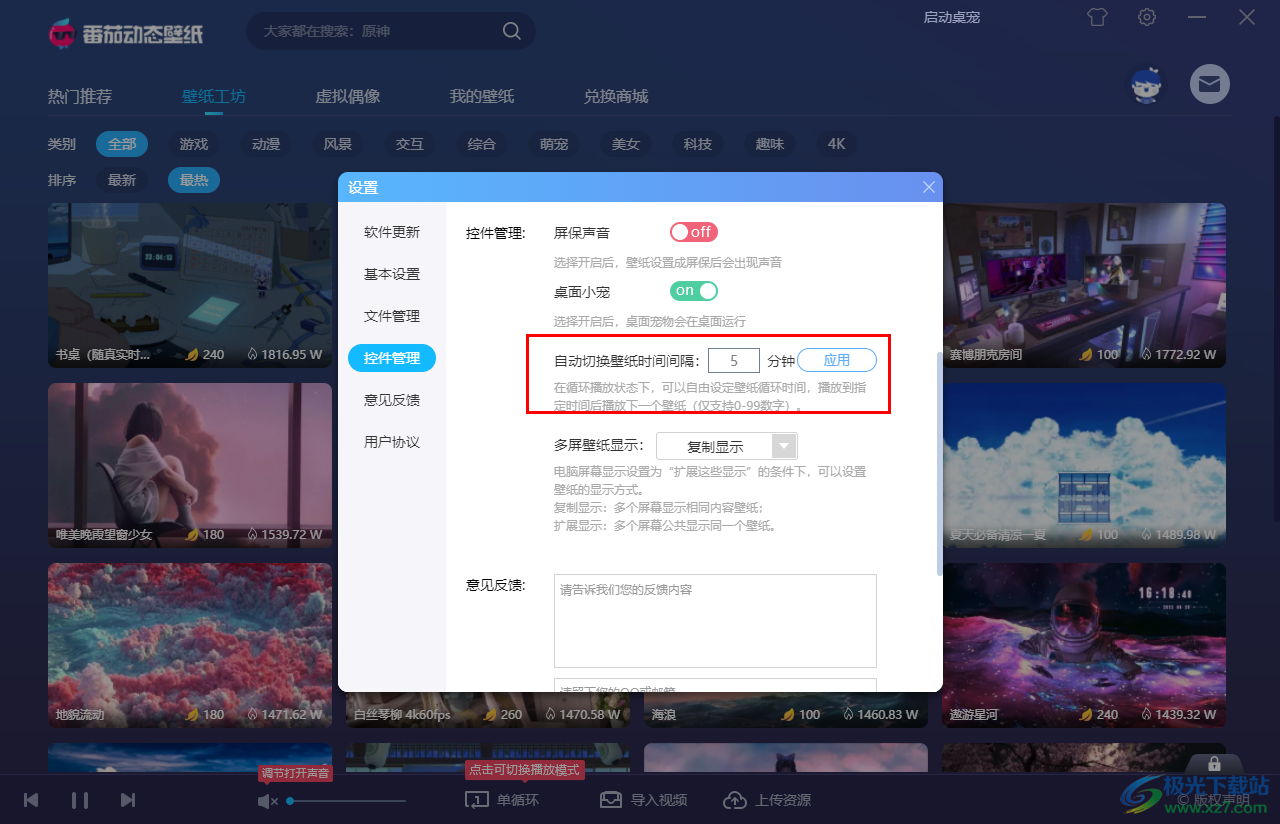1280x824 pixels.
Task: Sort wallpapers by 最热
Action: coord(194,180)
